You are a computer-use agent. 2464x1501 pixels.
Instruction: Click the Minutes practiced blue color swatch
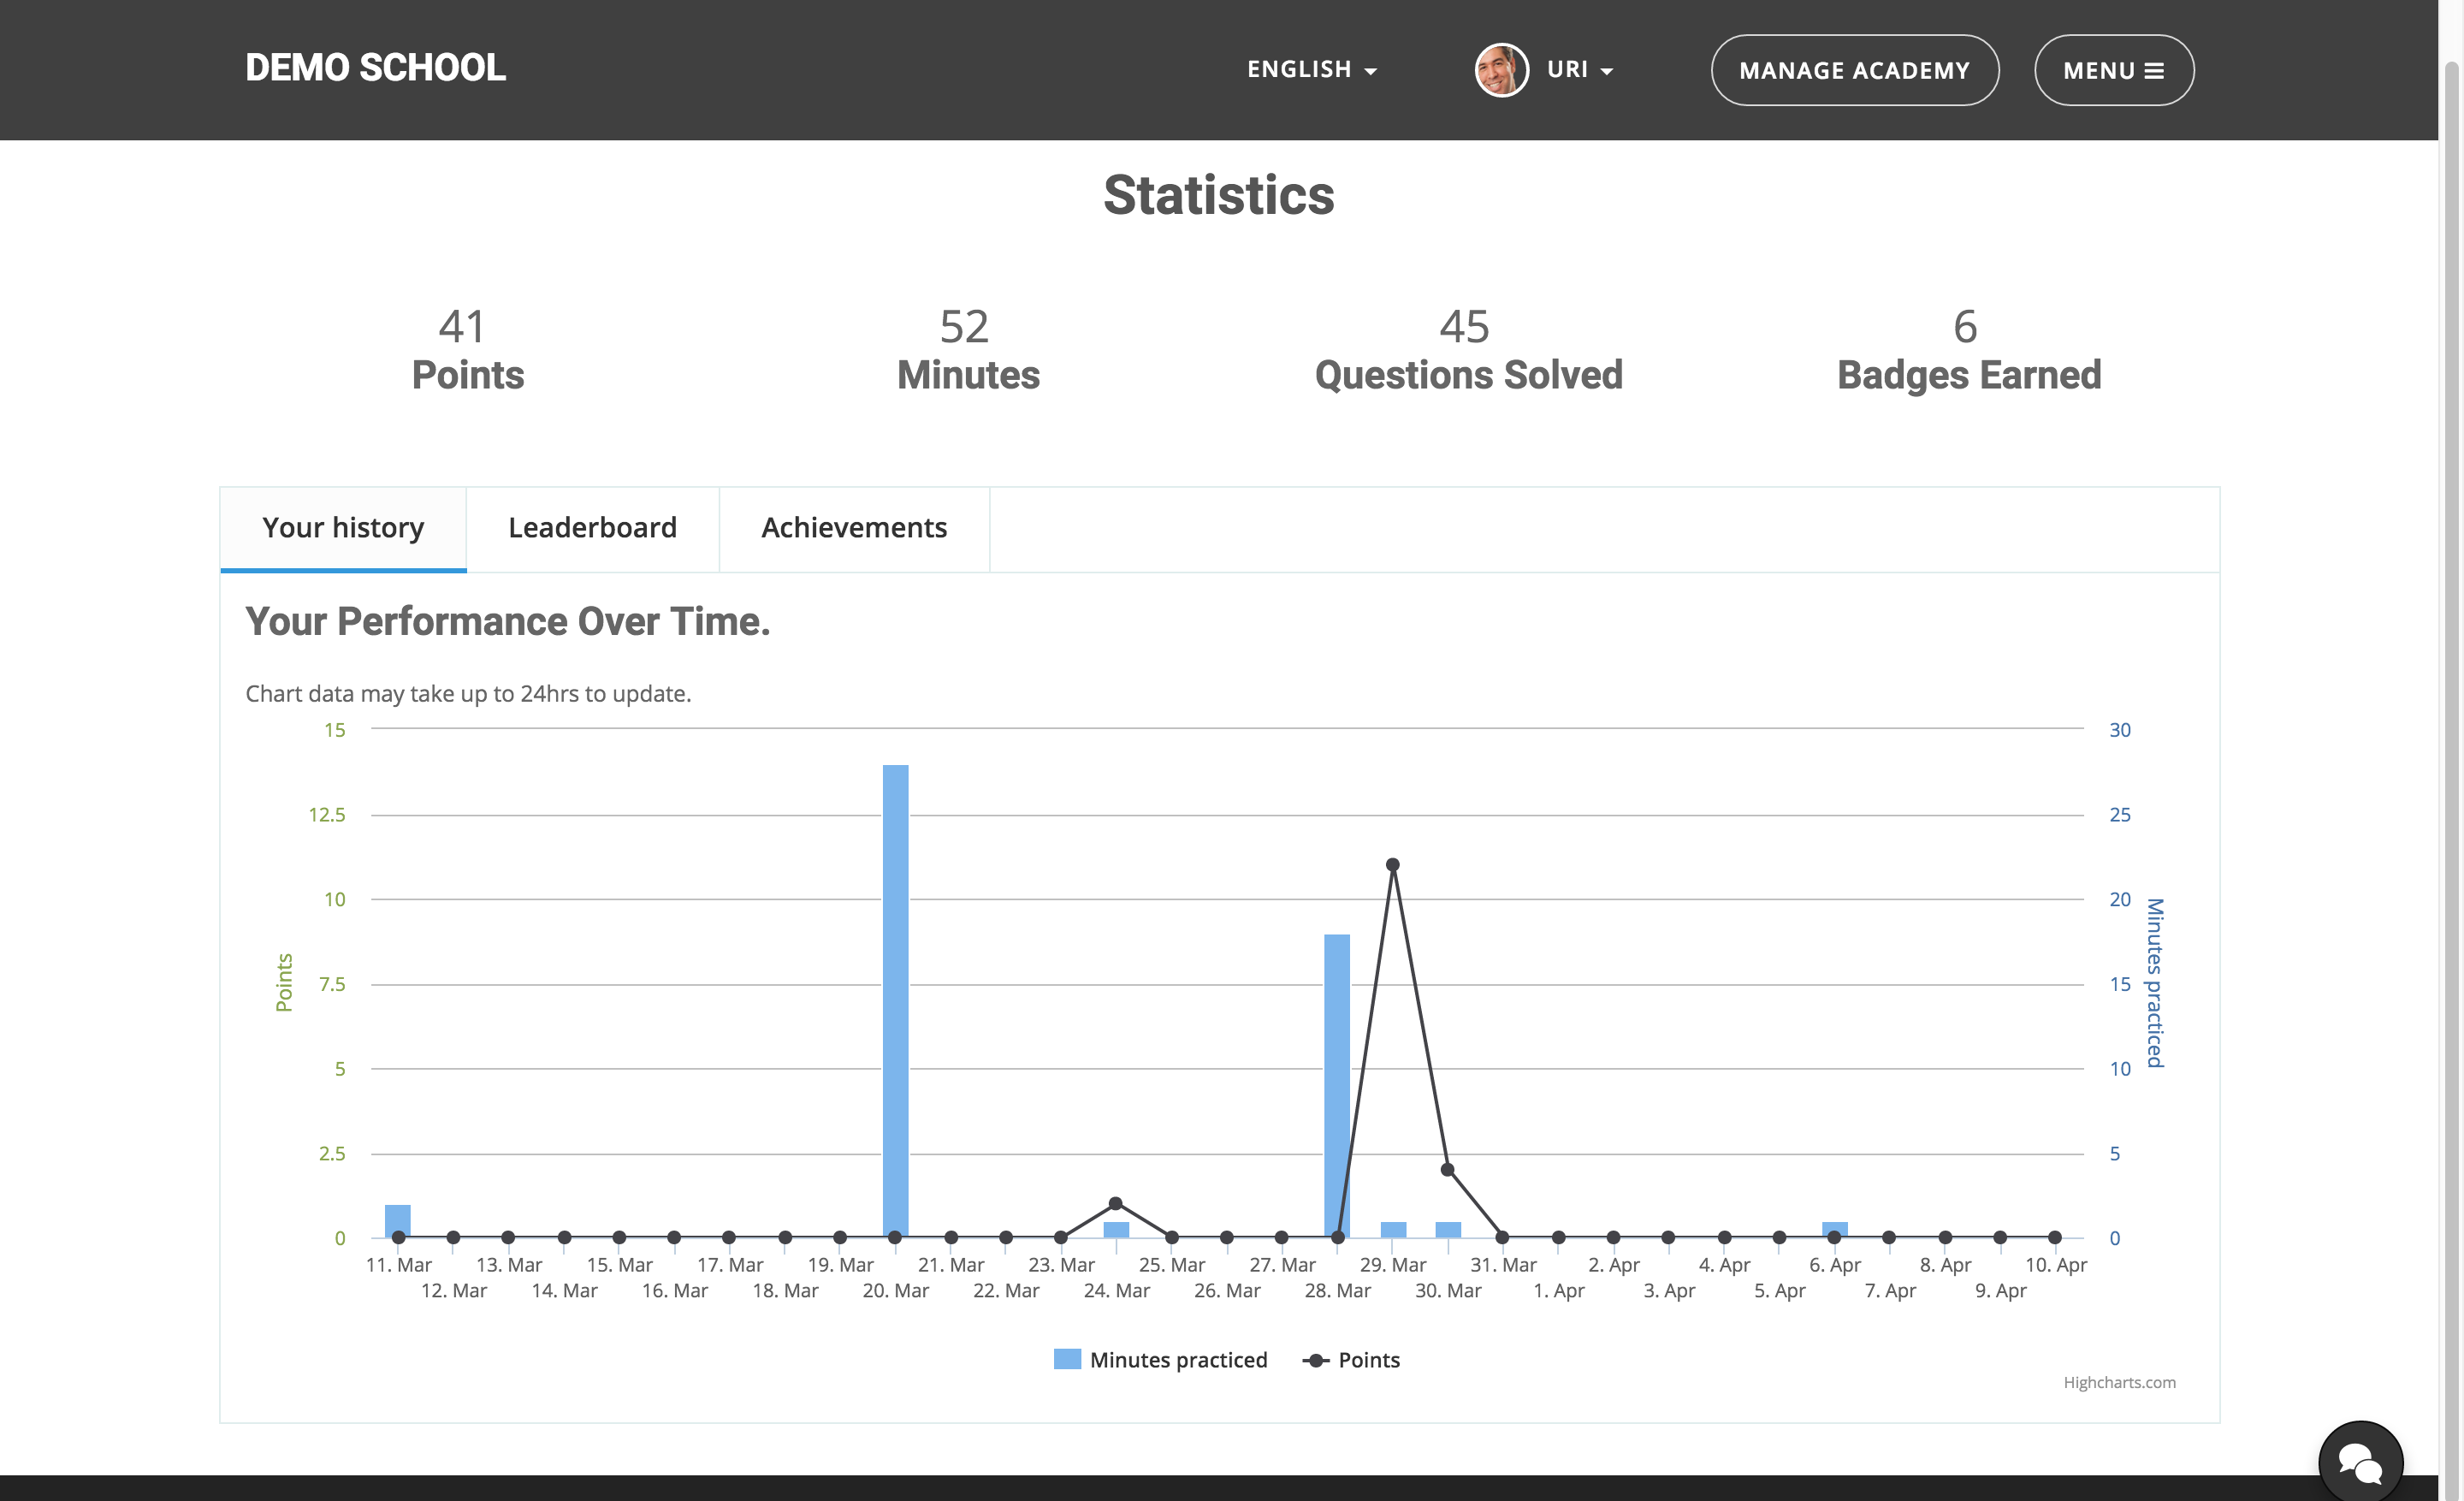tap(1067, 1359)
